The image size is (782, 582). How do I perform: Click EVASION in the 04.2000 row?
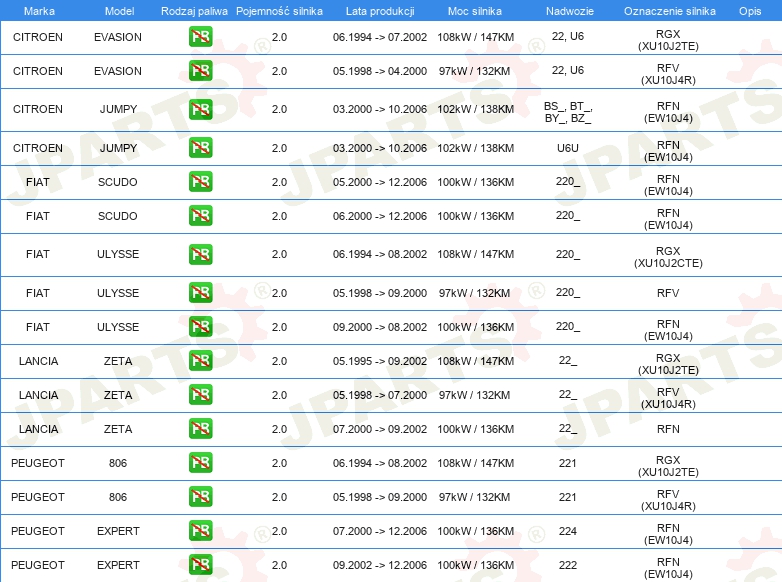click(x=118, y=71)
